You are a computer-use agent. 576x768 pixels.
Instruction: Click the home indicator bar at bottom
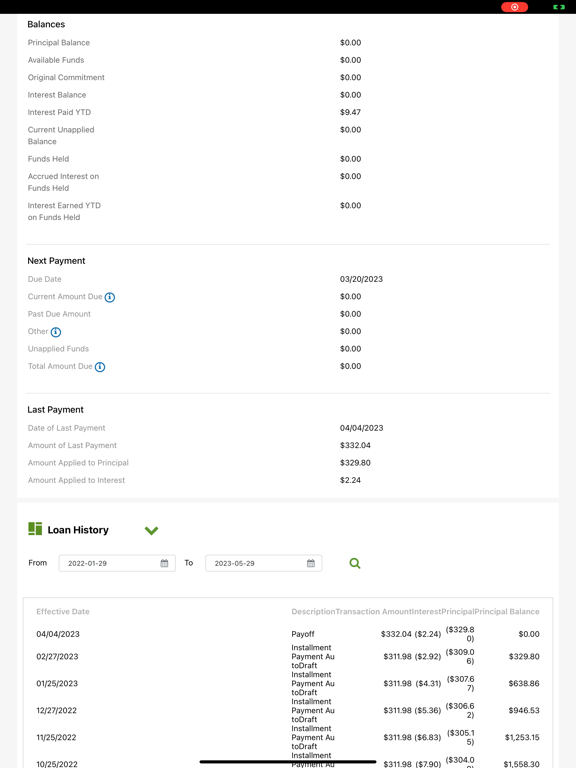point(288,762)
